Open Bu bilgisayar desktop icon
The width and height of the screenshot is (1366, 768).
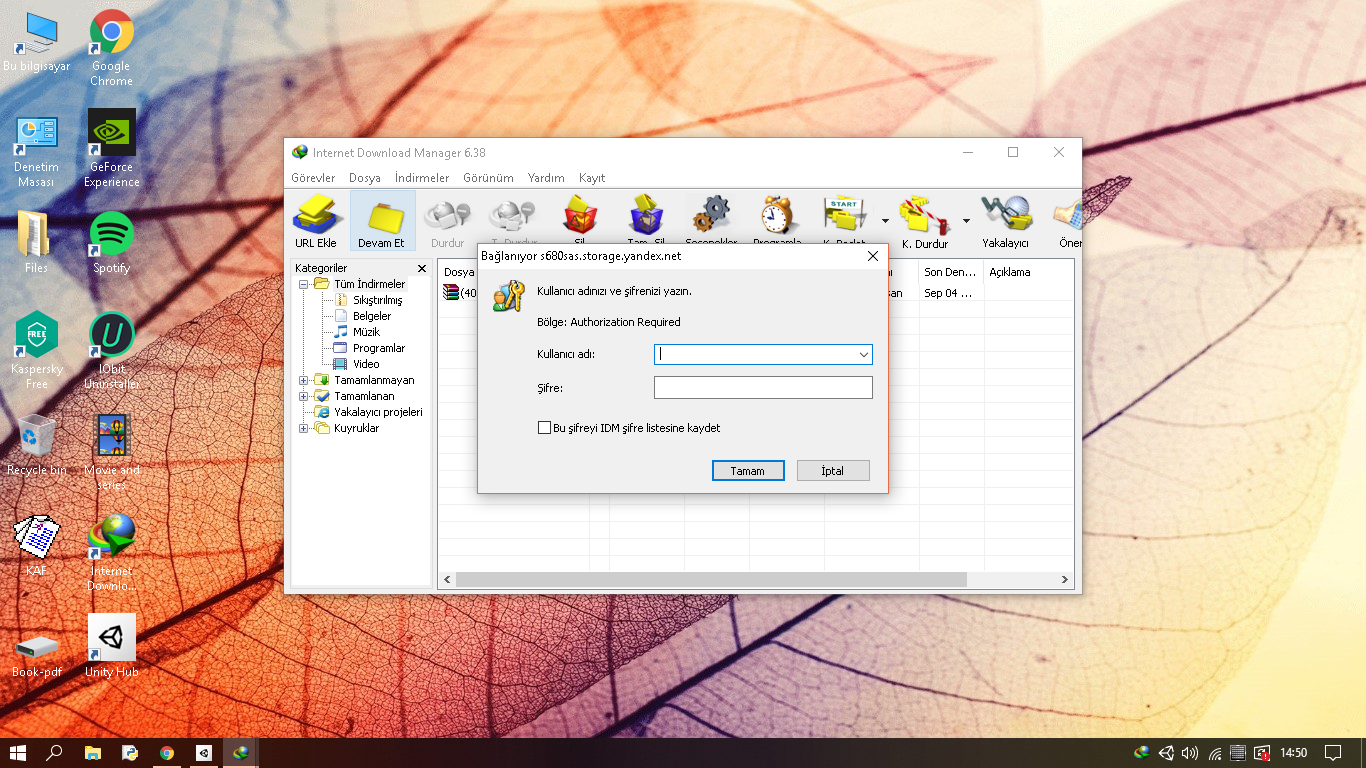pyautogui.click(x=36, y=42)
